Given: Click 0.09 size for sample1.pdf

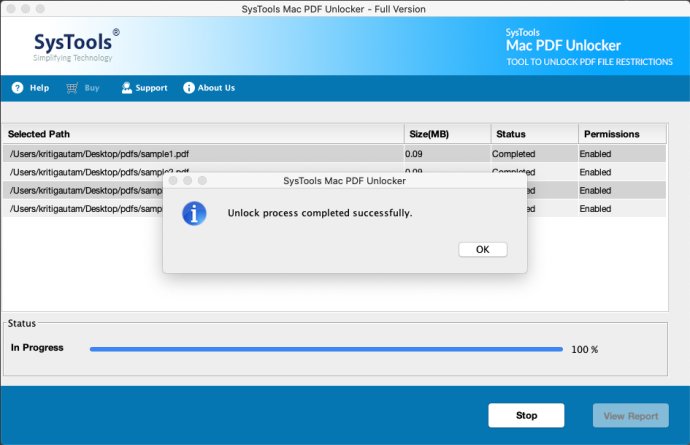Looking at the screenshot, I should [414, 154].
